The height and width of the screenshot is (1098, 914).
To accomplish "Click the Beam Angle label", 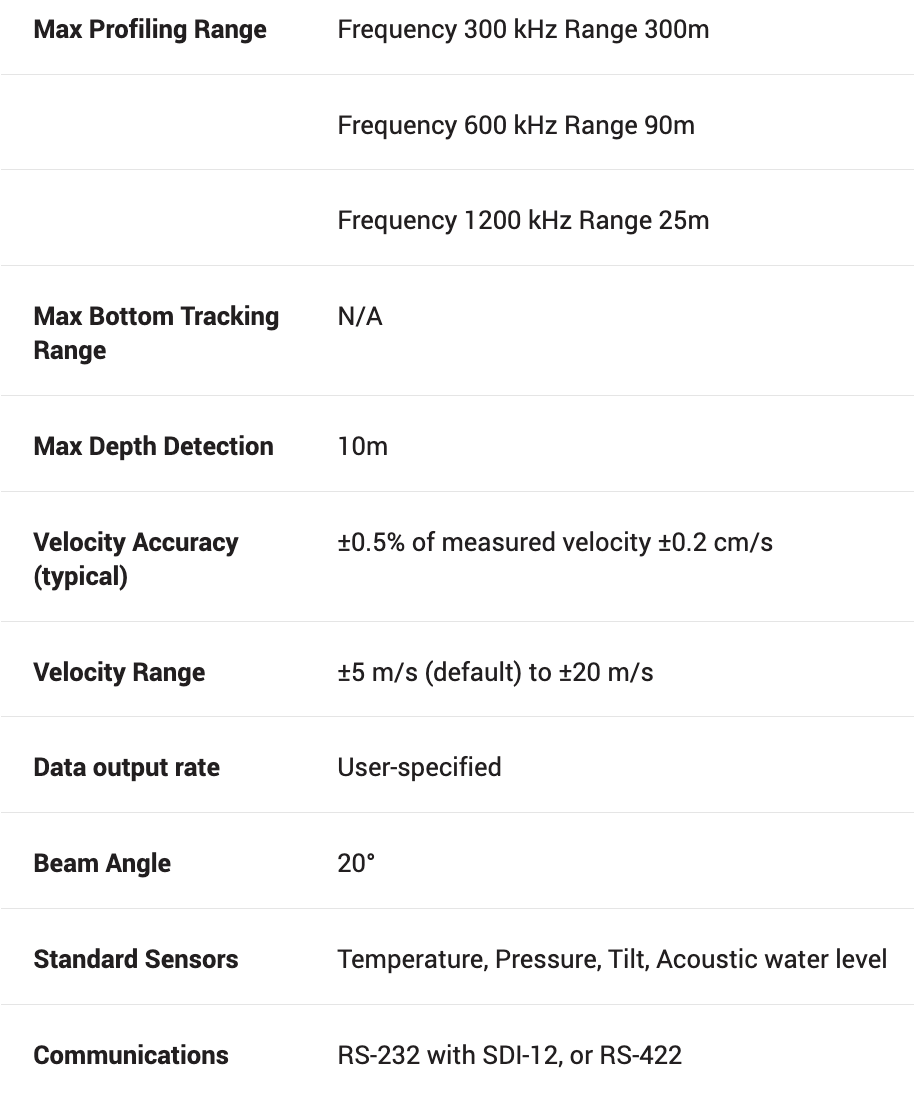I will pyautogui.click(x=102, y=864).
